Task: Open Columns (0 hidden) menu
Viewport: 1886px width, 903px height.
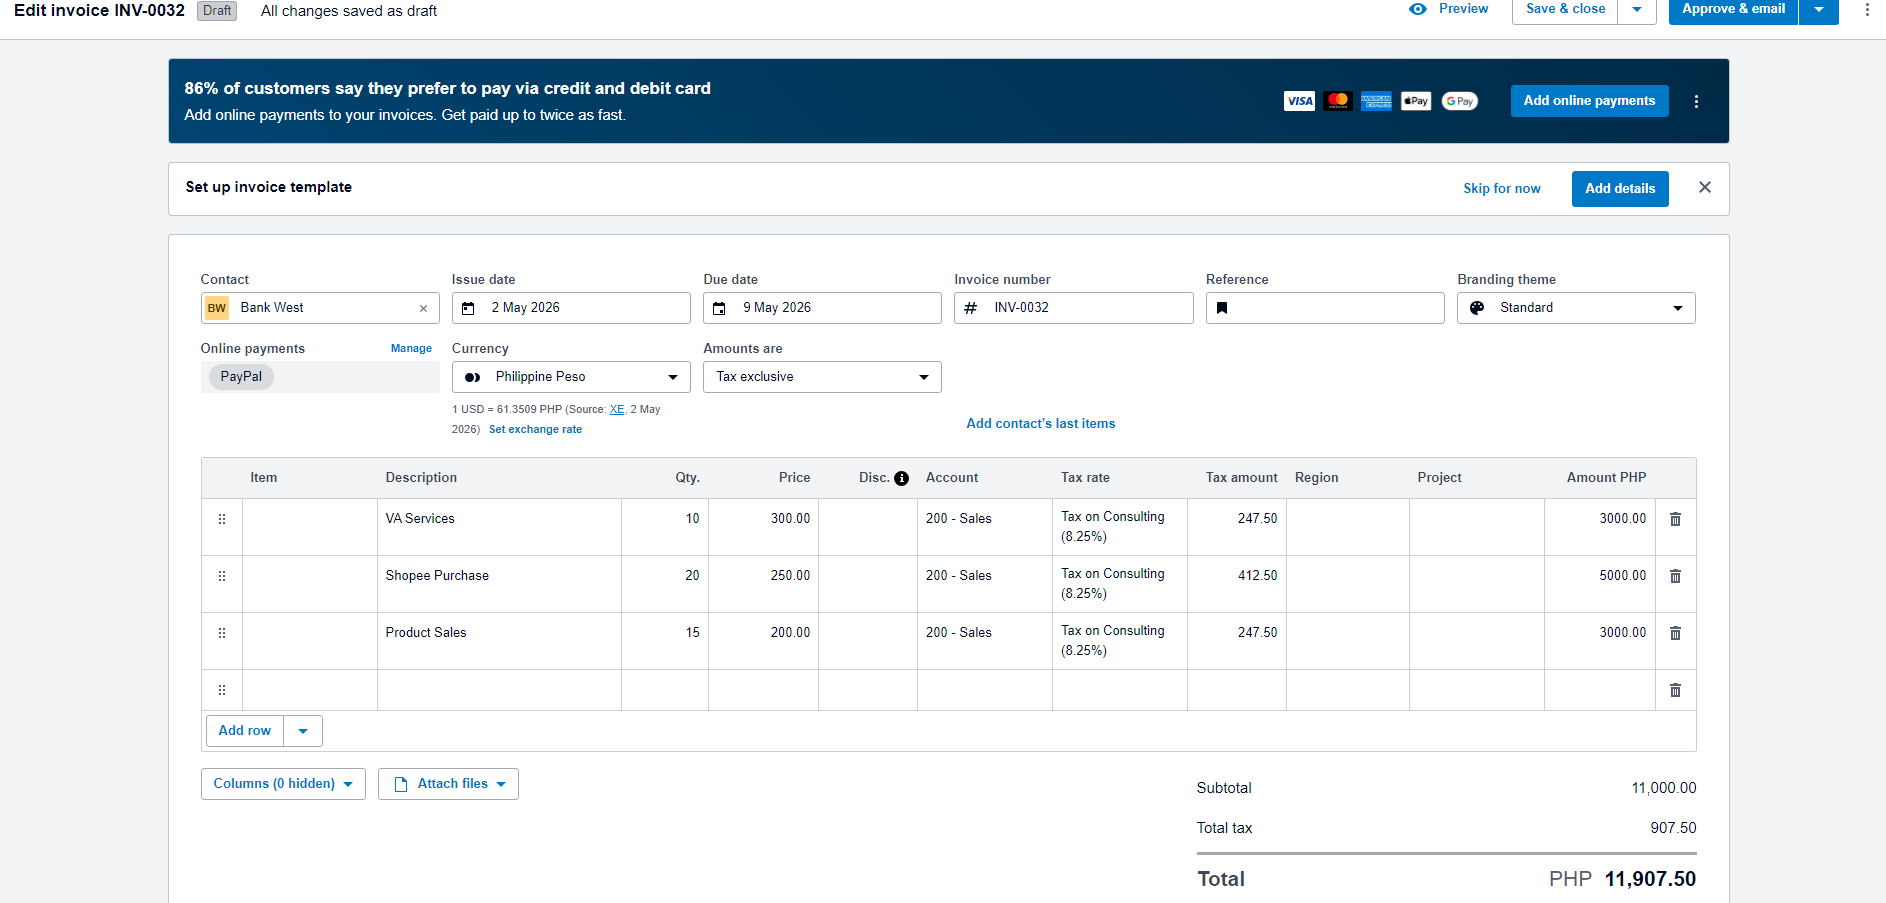Action: coord(283,784)
